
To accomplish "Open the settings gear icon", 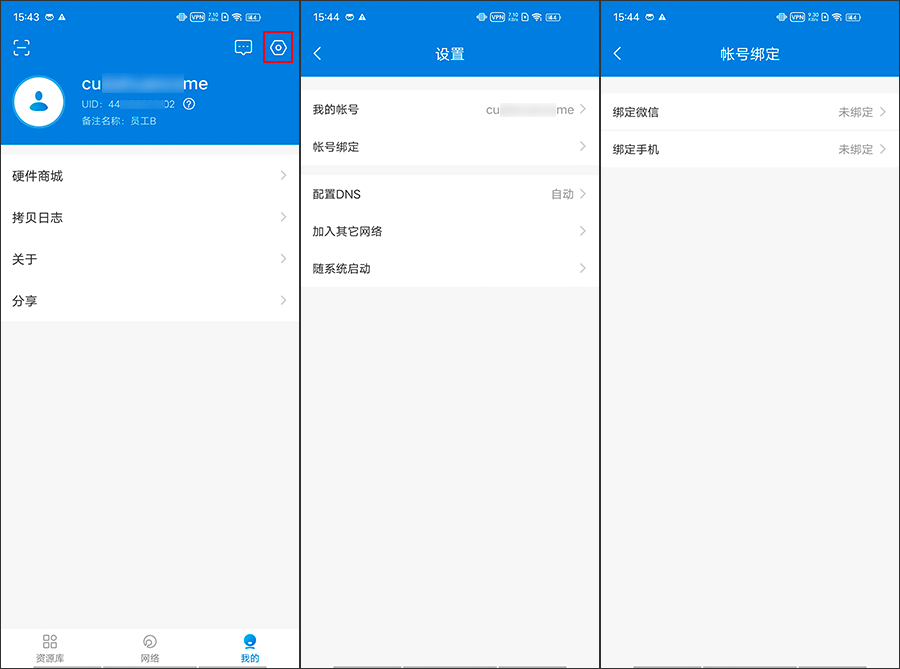I will tap(279, 47).
